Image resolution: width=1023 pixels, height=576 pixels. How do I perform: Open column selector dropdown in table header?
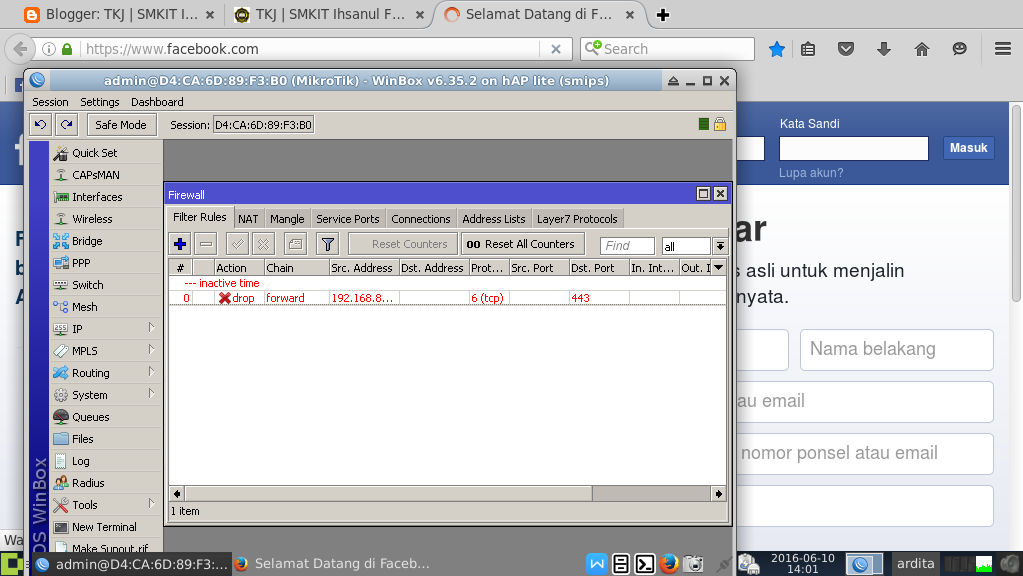718,267
